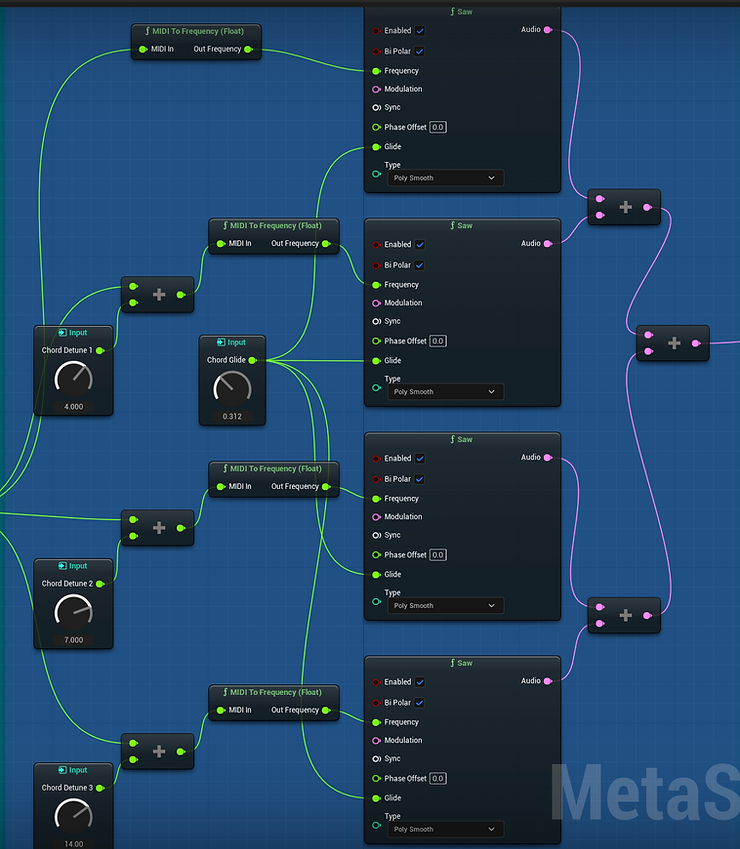Uncheck Enabled on the topmost Saw node
This screenshot has height=849, width=740.
coord(420,31)
